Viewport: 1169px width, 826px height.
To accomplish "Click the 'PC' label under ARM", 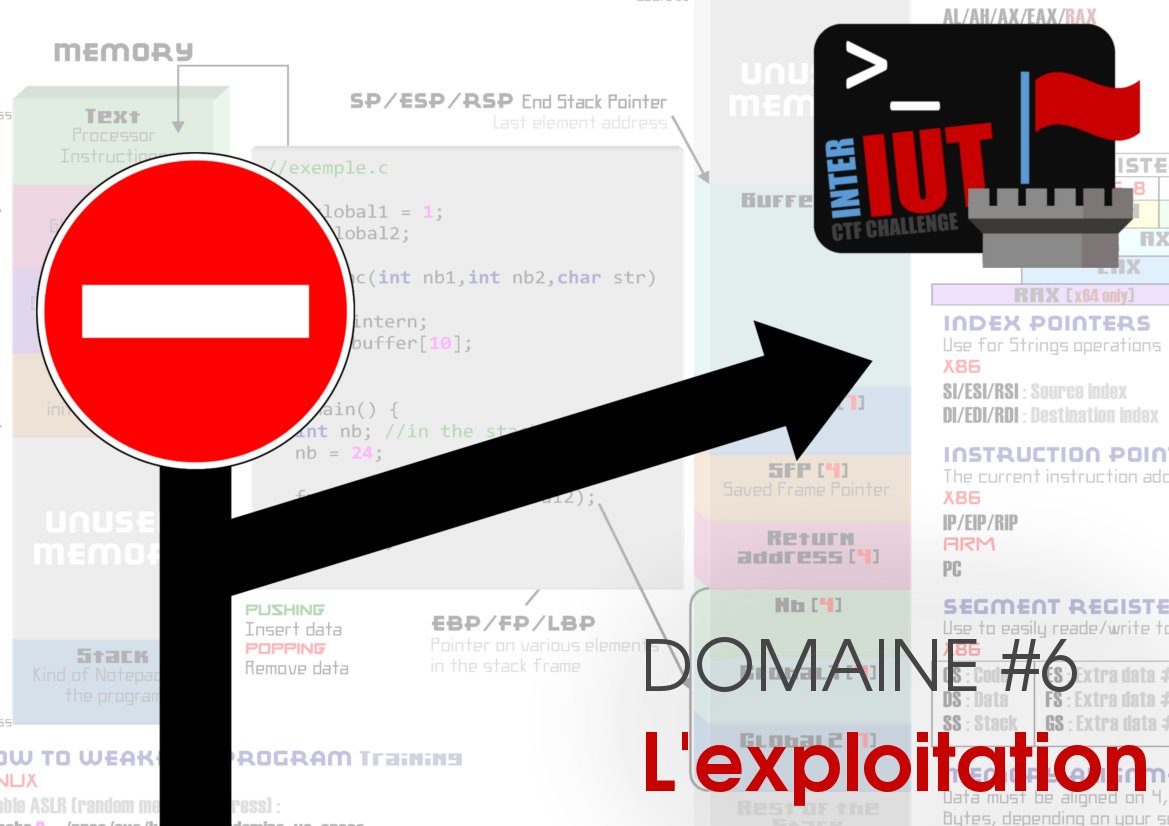I will click(x=952, y=570).
